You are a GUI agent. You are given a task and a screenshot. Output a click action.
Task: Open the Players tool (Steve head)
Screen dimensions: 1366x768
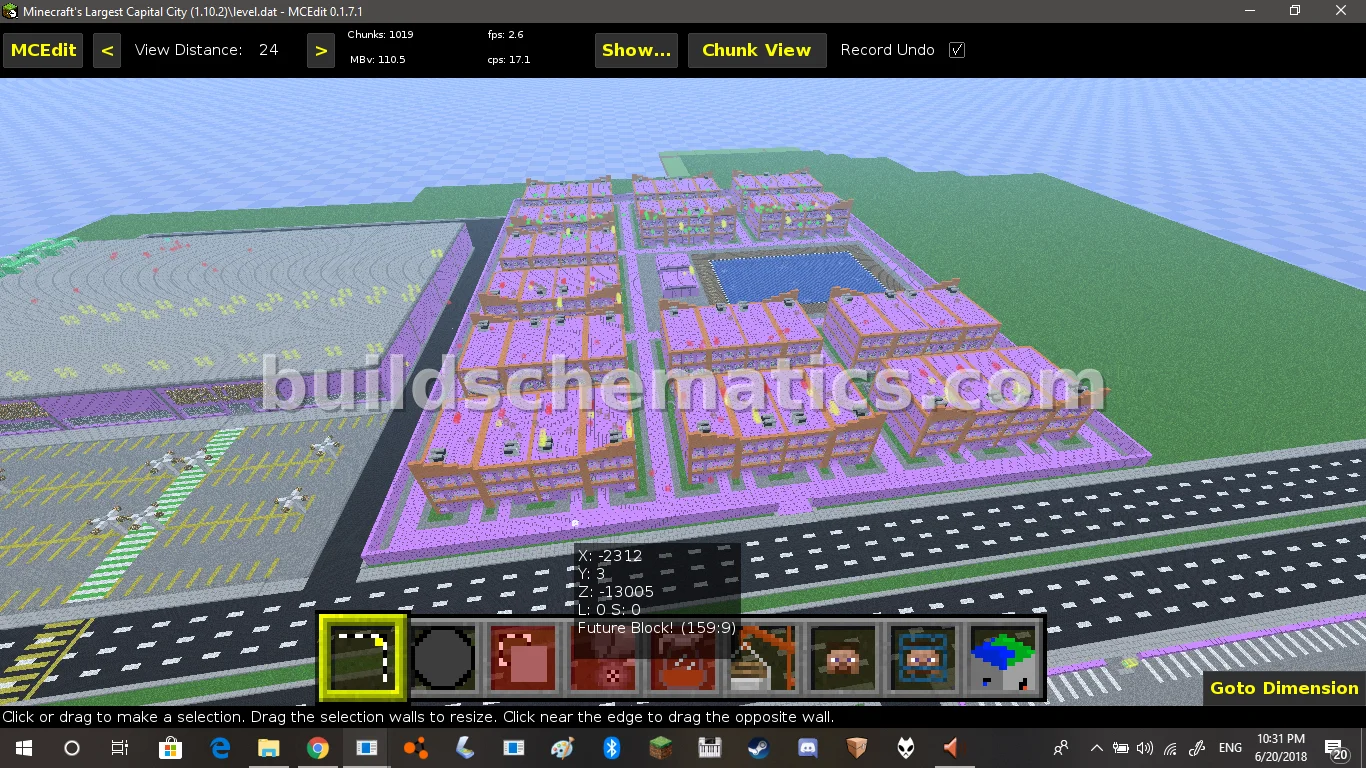click(843, 658)
